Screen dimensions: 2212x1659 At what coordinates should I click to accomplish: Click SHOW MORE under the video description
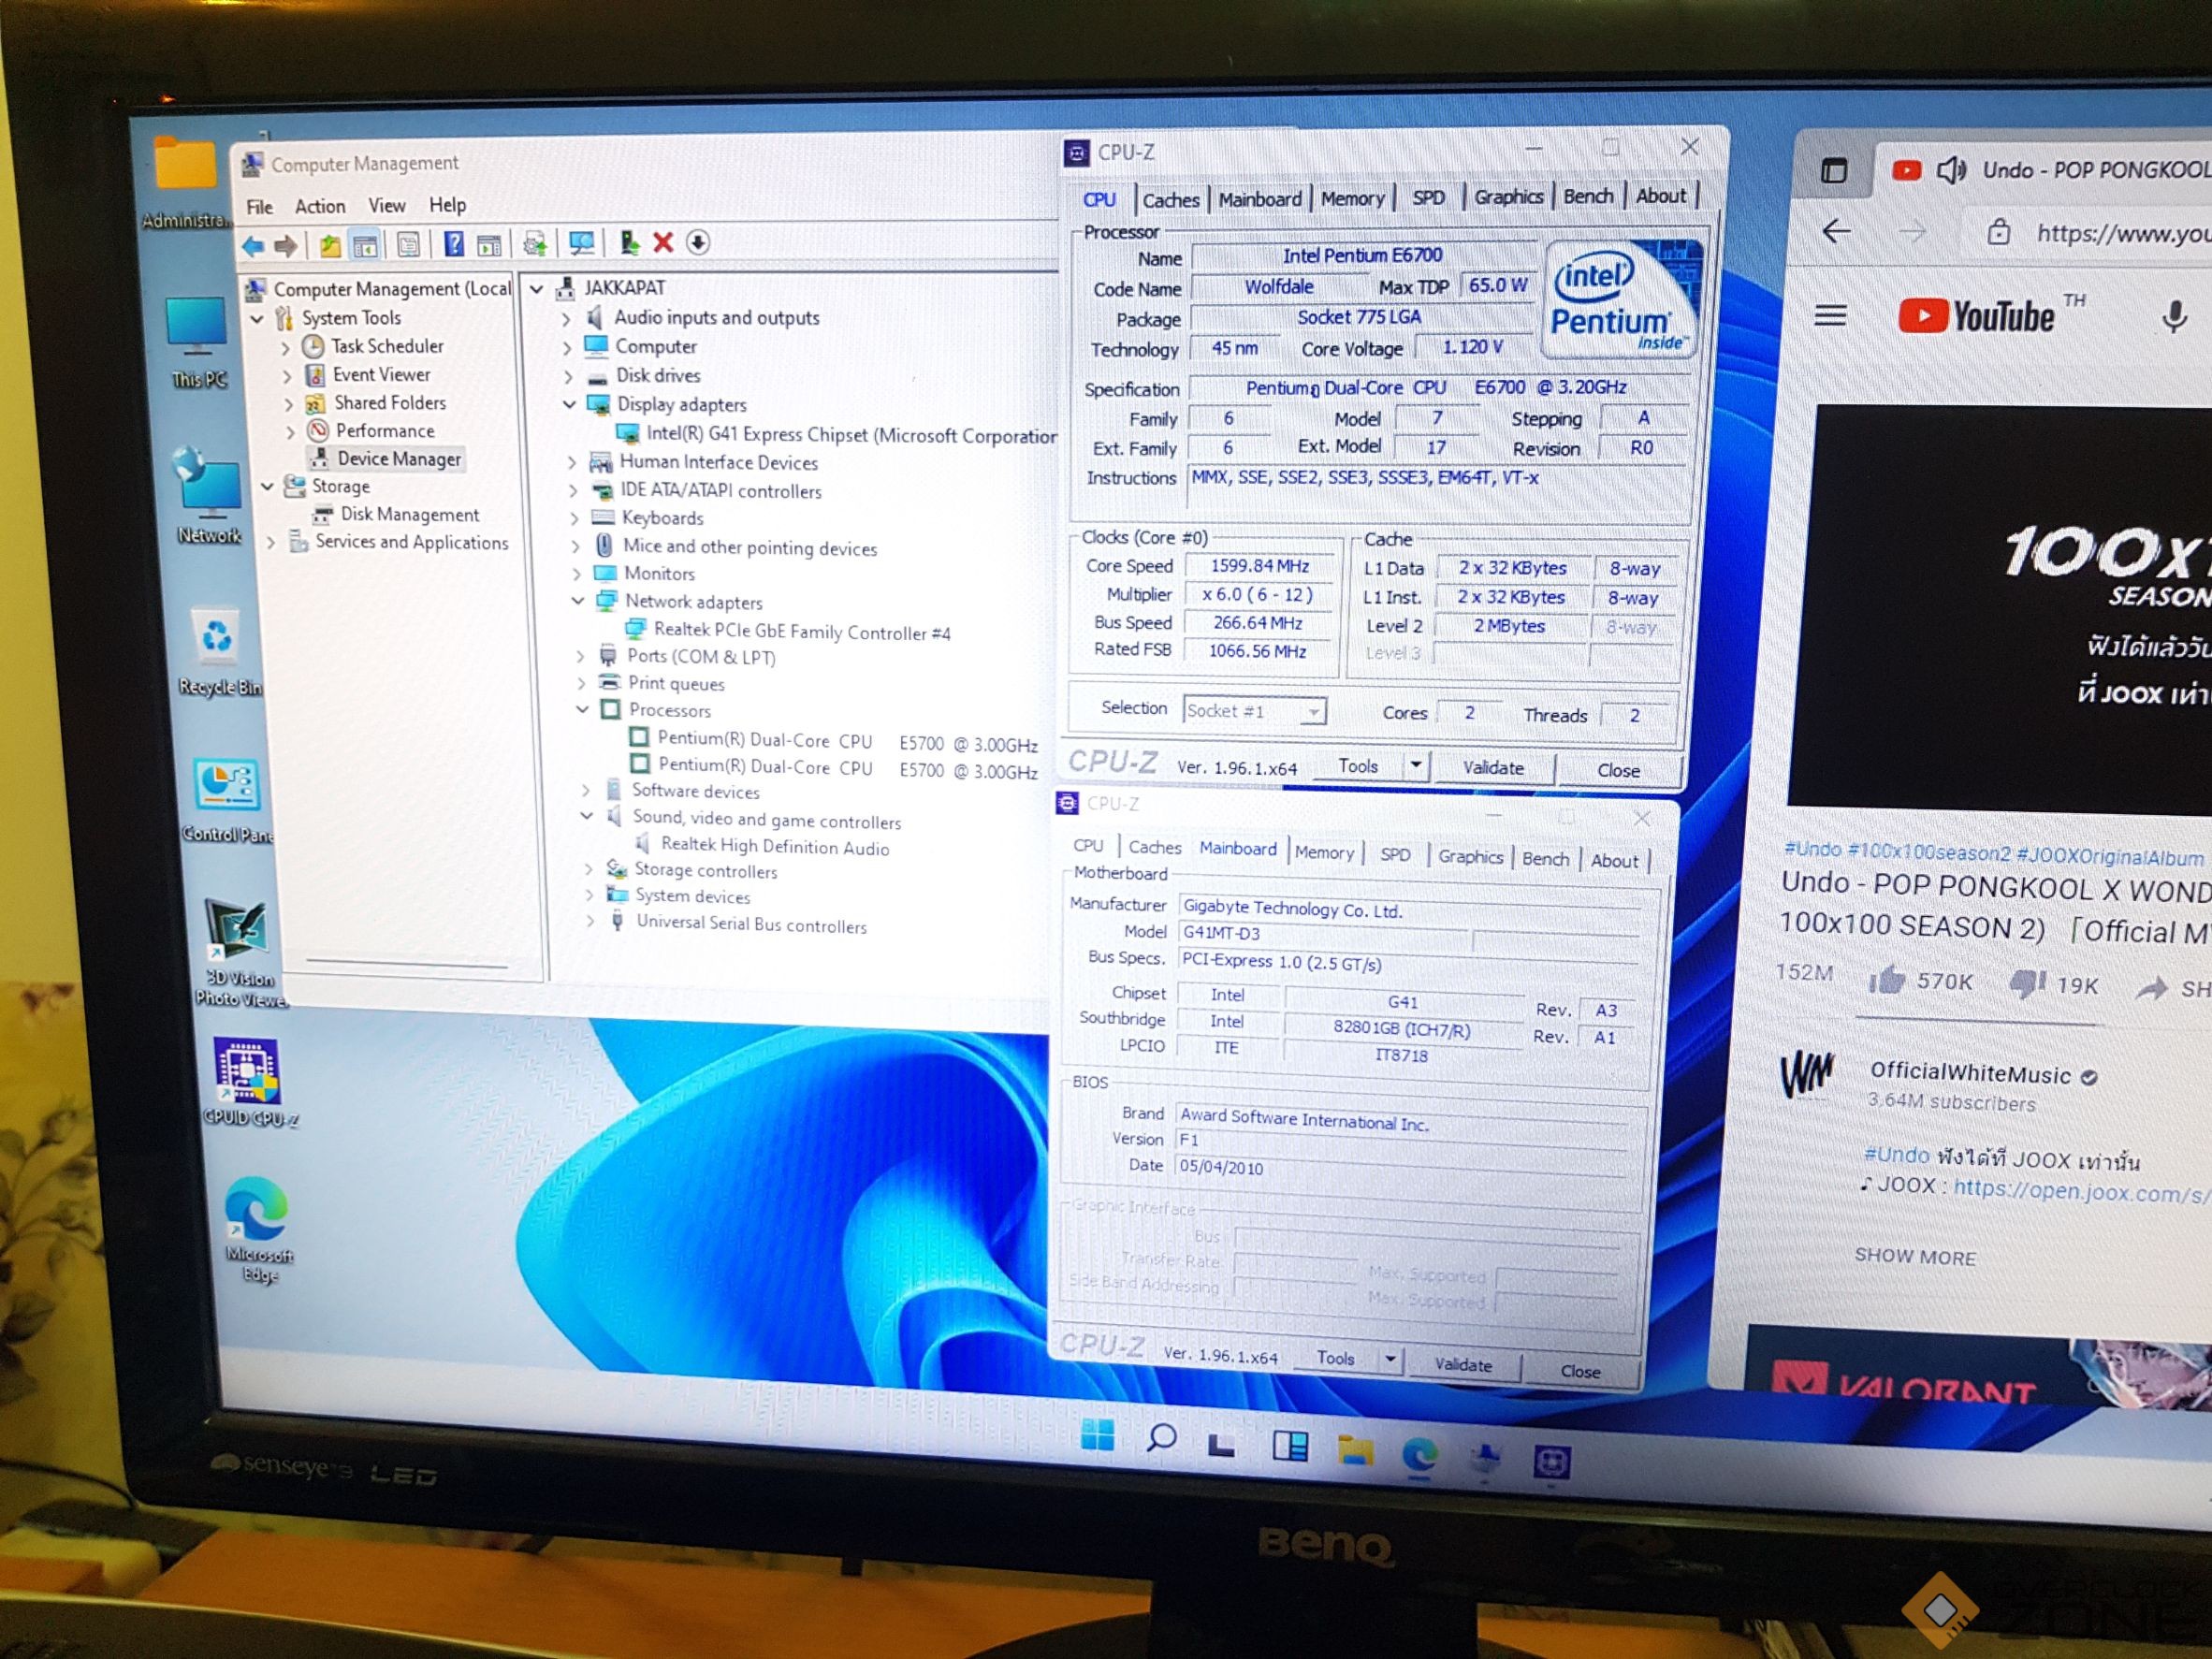click(1914, 1257)
